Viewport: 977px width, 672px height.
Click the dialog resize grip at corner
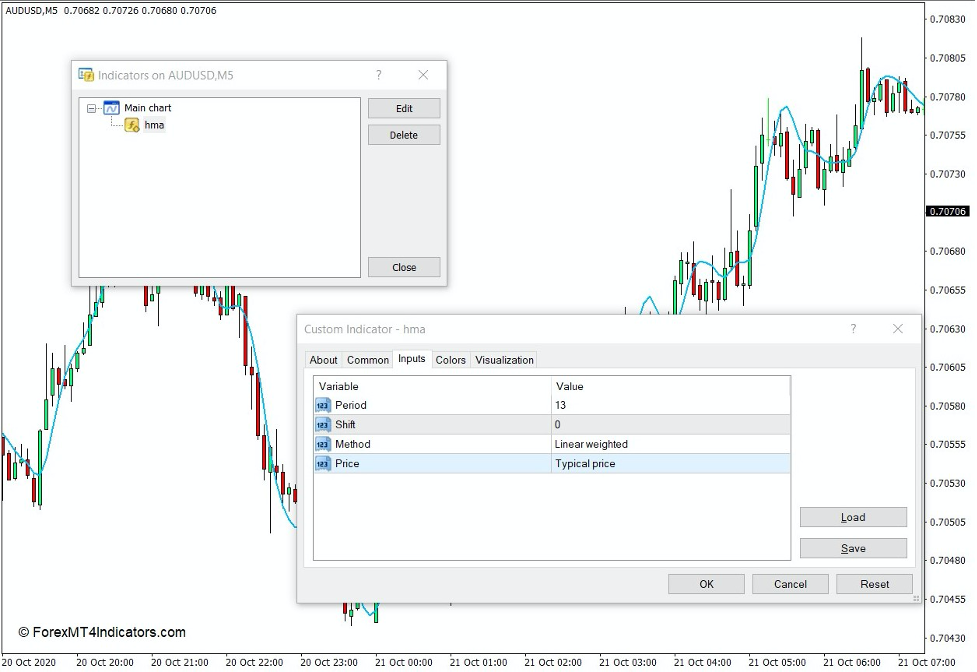click(x=916, y=599)
